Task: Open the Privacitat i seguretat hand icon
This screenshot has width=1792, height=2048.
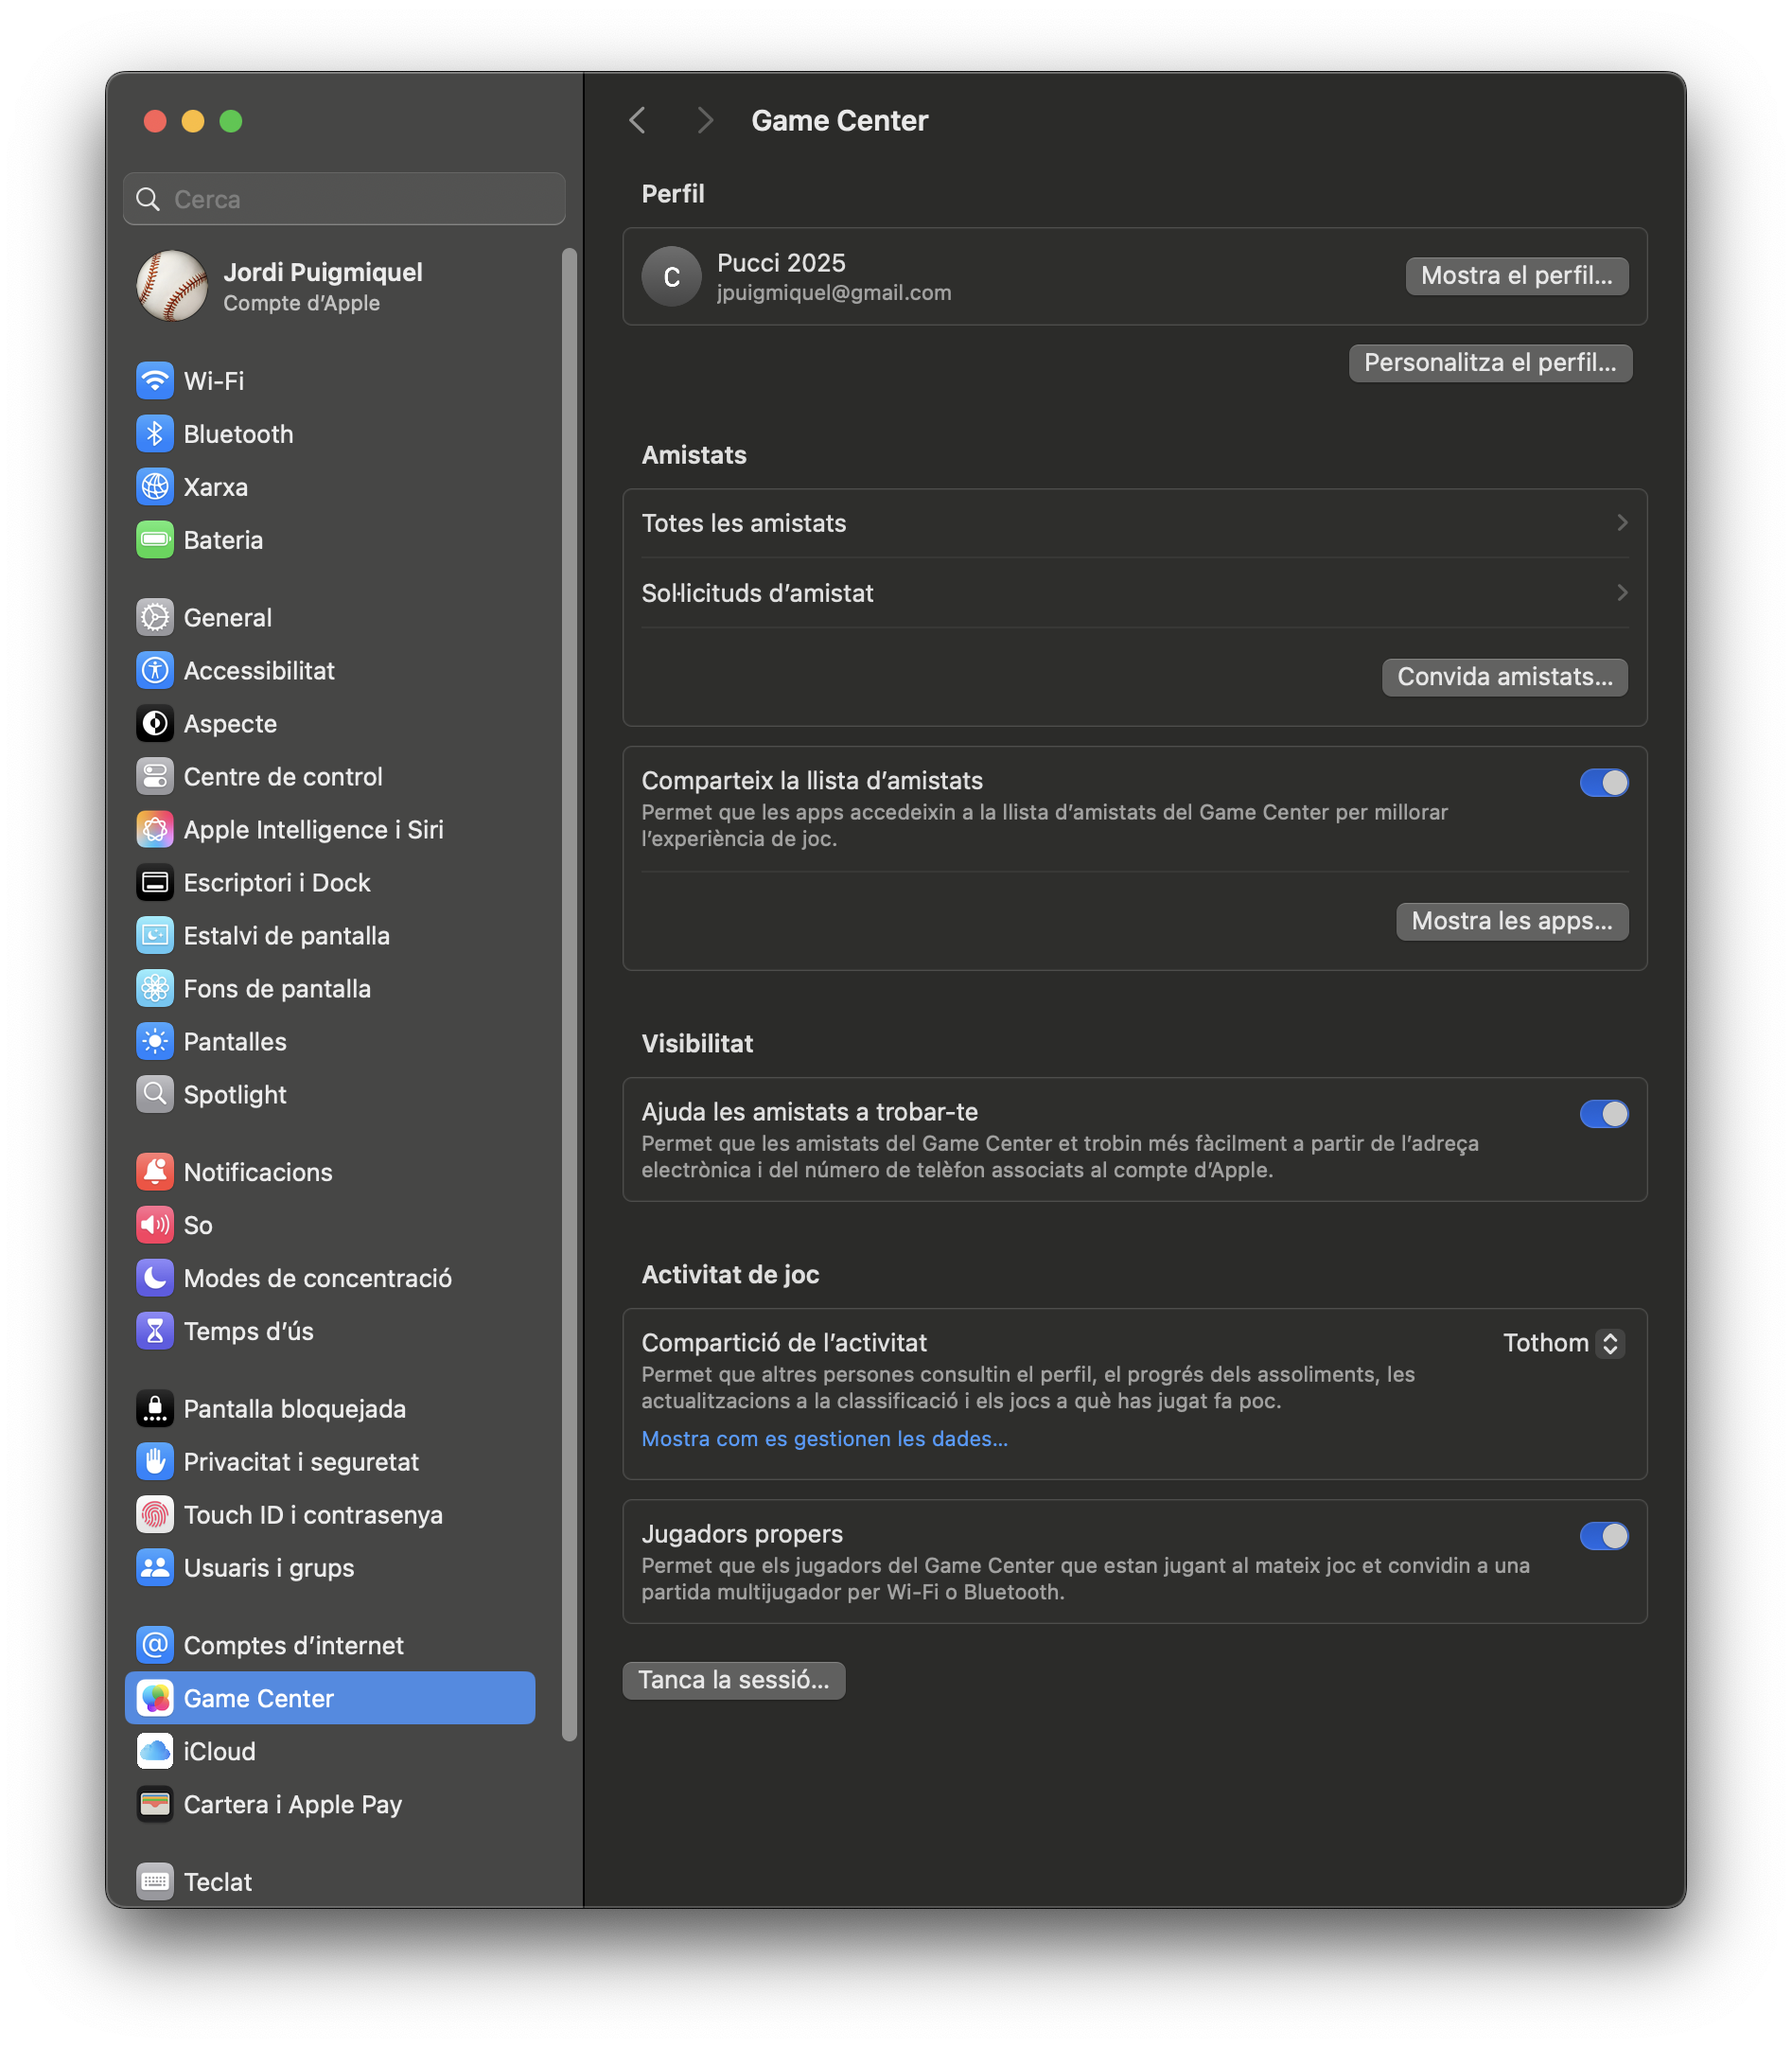Action: tap(155, 1462)
